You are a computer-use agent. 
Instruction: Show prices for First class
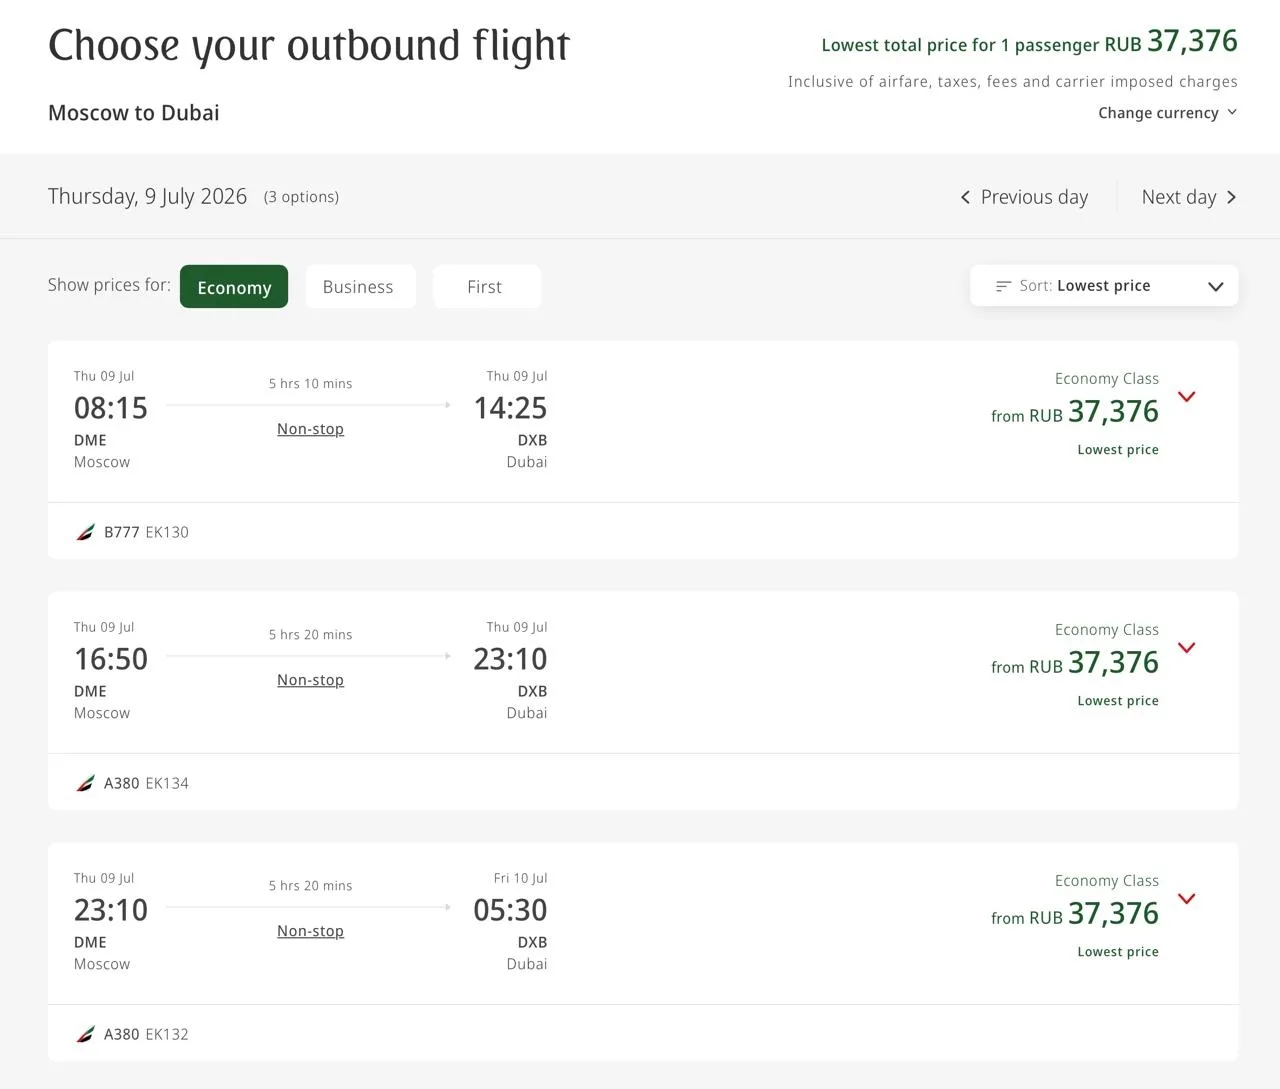(485, 287)
